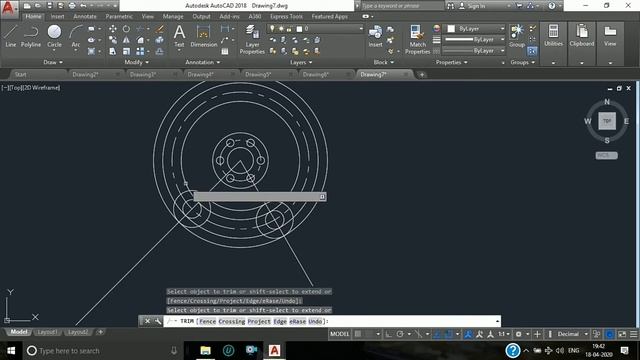The image size is (640, 360).
Task: Choose the Project option in command line
Action: pos(259,322)
